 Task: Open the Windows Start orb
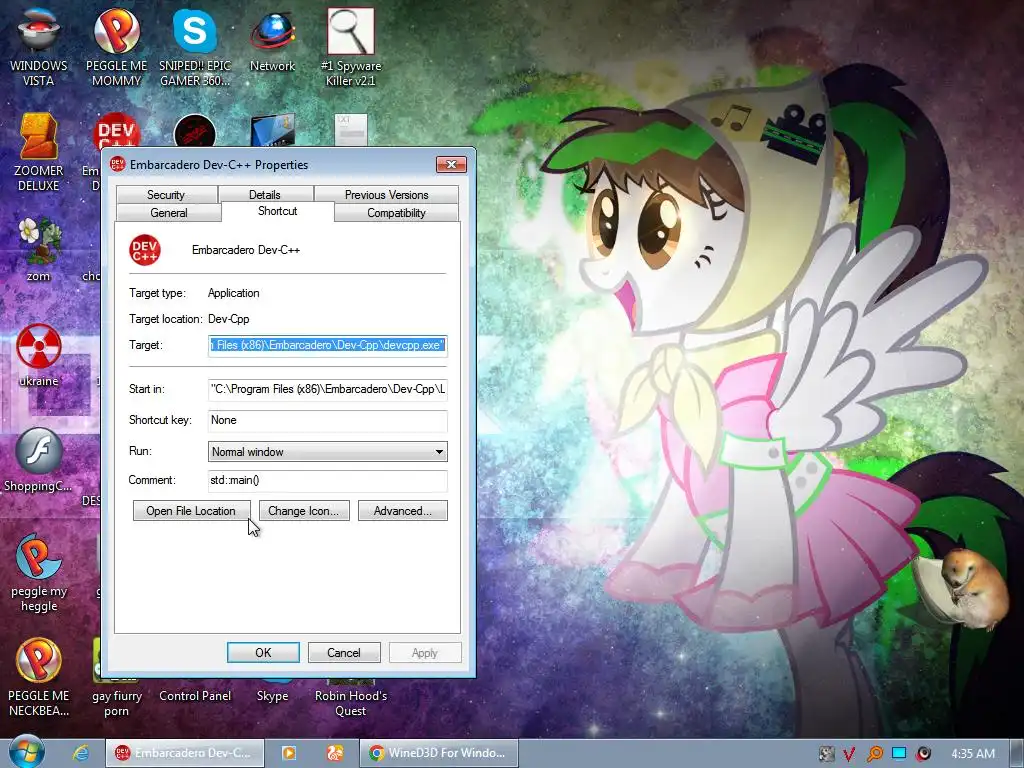tap(27, 752)
